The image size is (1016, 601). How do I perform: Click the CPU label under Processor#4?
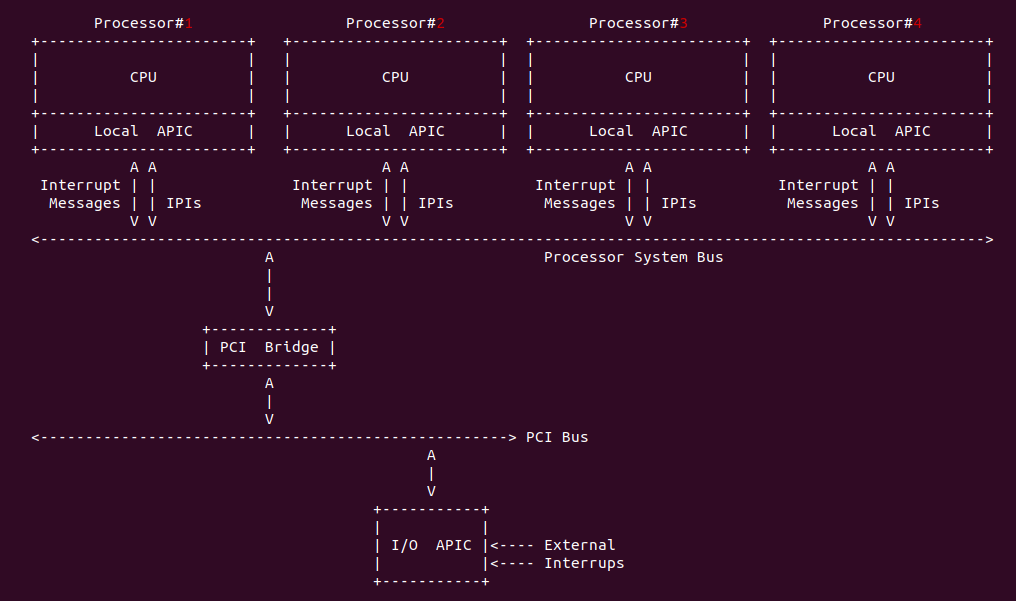pyautogui.click(x=881, y=77)
